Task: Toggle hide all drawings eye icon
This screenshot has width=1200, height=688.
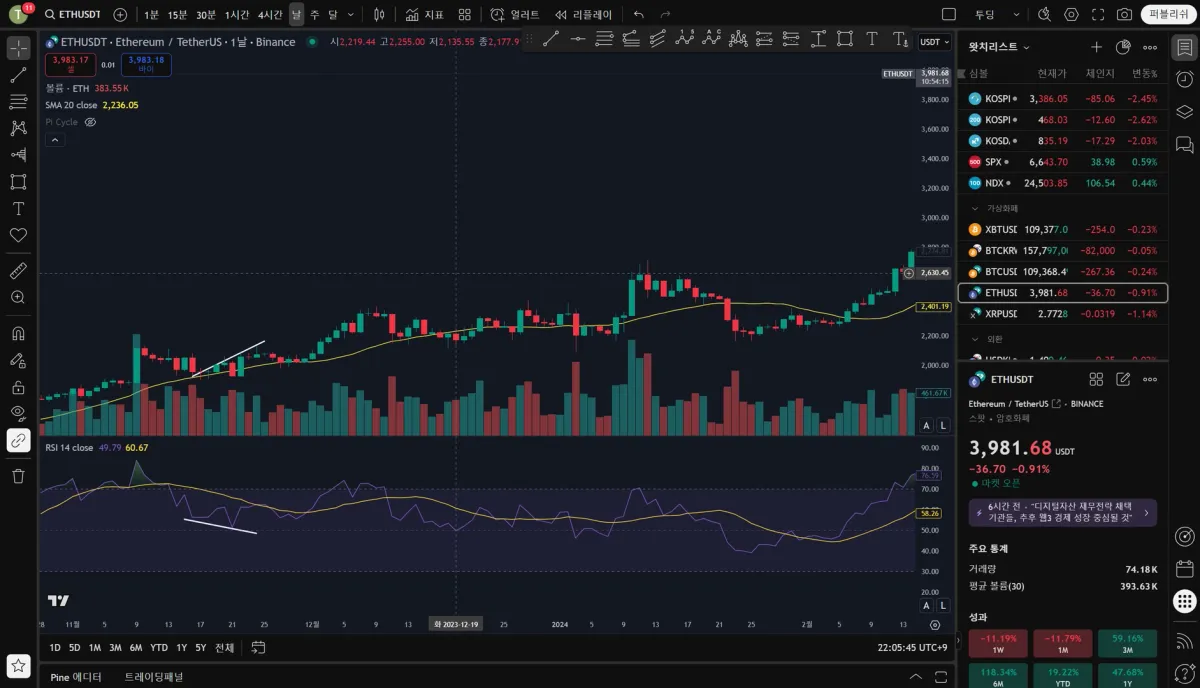Action: (x=18, y=413)
